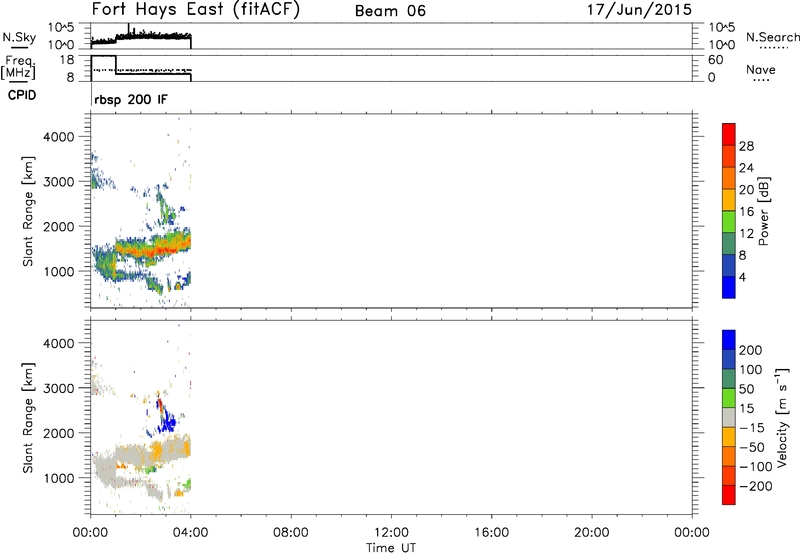Click the 'Fort Hays East (fitACF)' plot title
Viewport: 800px width, 554px height.
click(x=195, y=9)
